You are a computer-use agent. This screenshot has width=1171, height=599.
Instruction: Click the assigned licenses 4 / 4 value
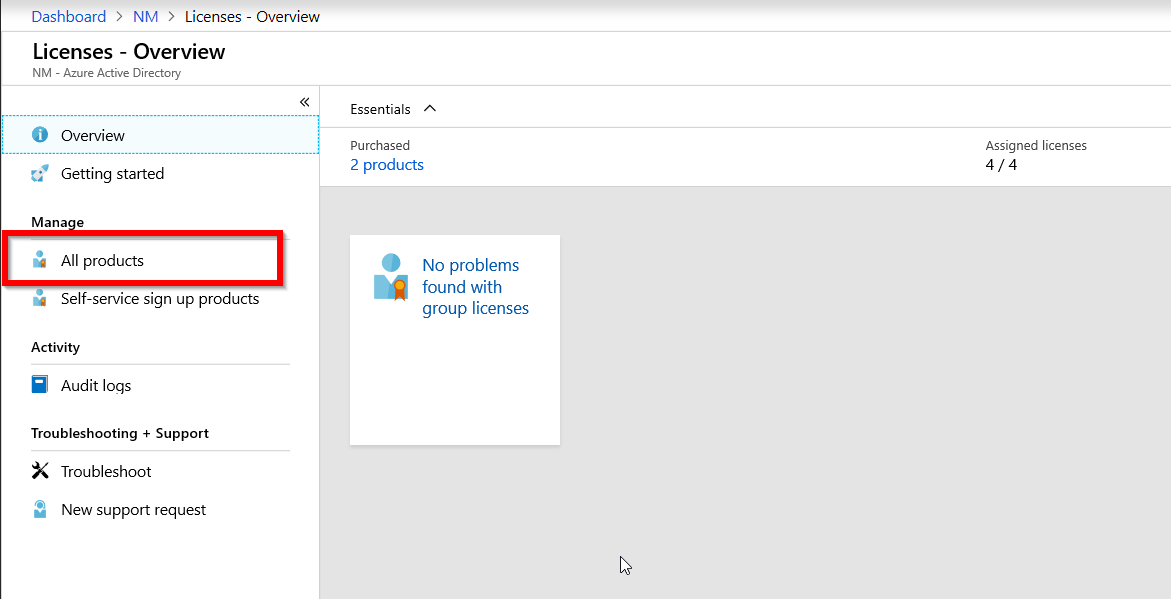1001,165
